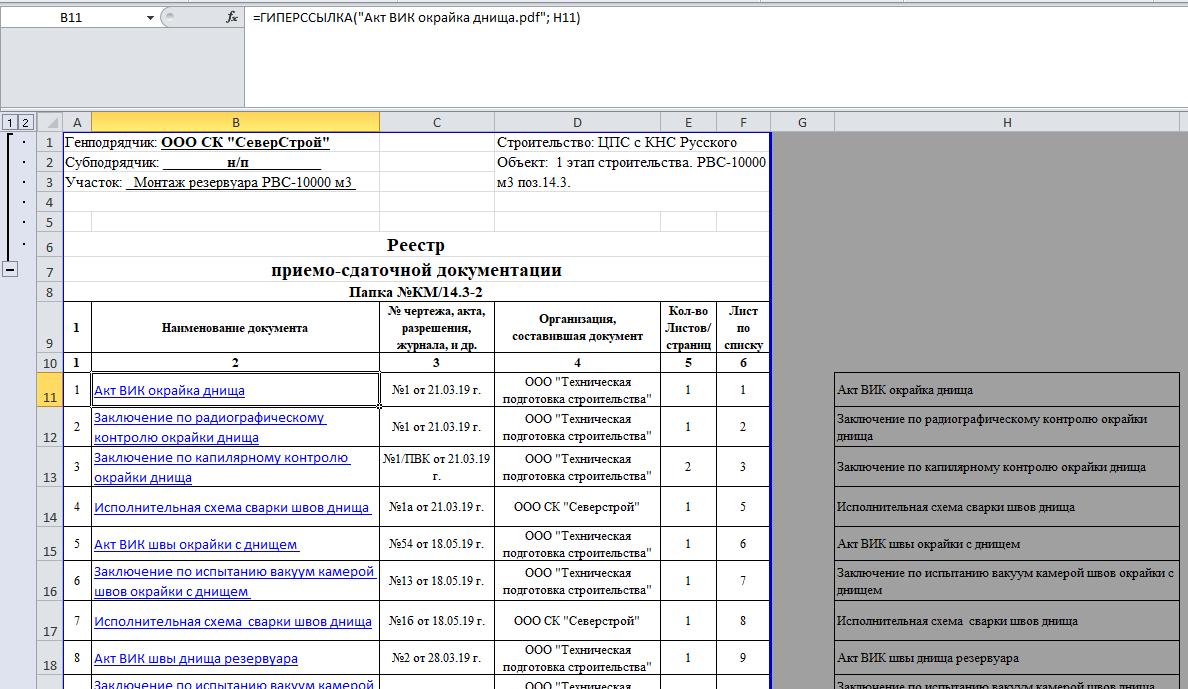Viewport: 1188px width, 689px height.
Task: Click the 'Лист по списку' header cell
Action: [743, 327]
